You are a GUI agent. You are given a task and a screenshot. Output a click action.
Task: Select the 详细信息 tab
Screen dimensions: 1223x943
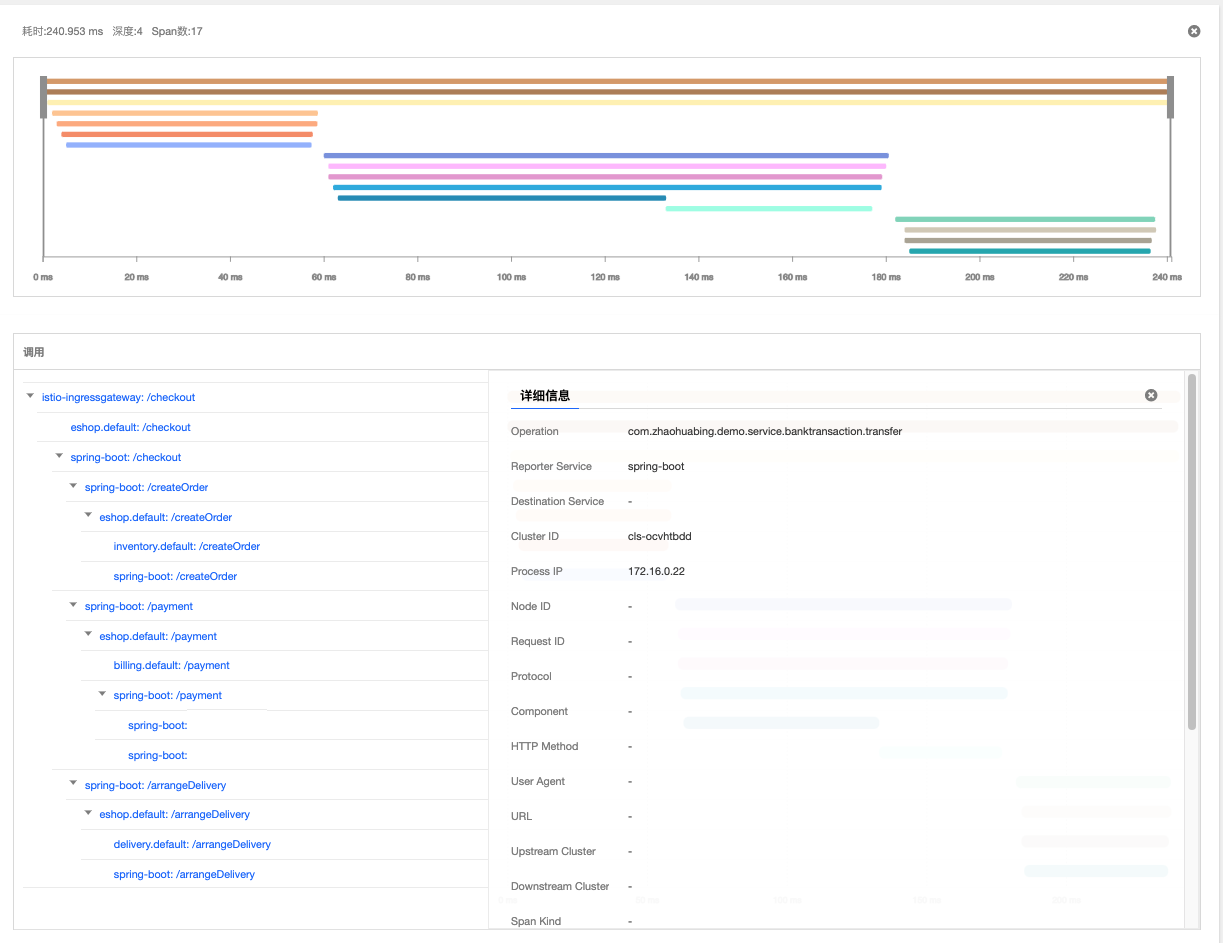(544, 396)
